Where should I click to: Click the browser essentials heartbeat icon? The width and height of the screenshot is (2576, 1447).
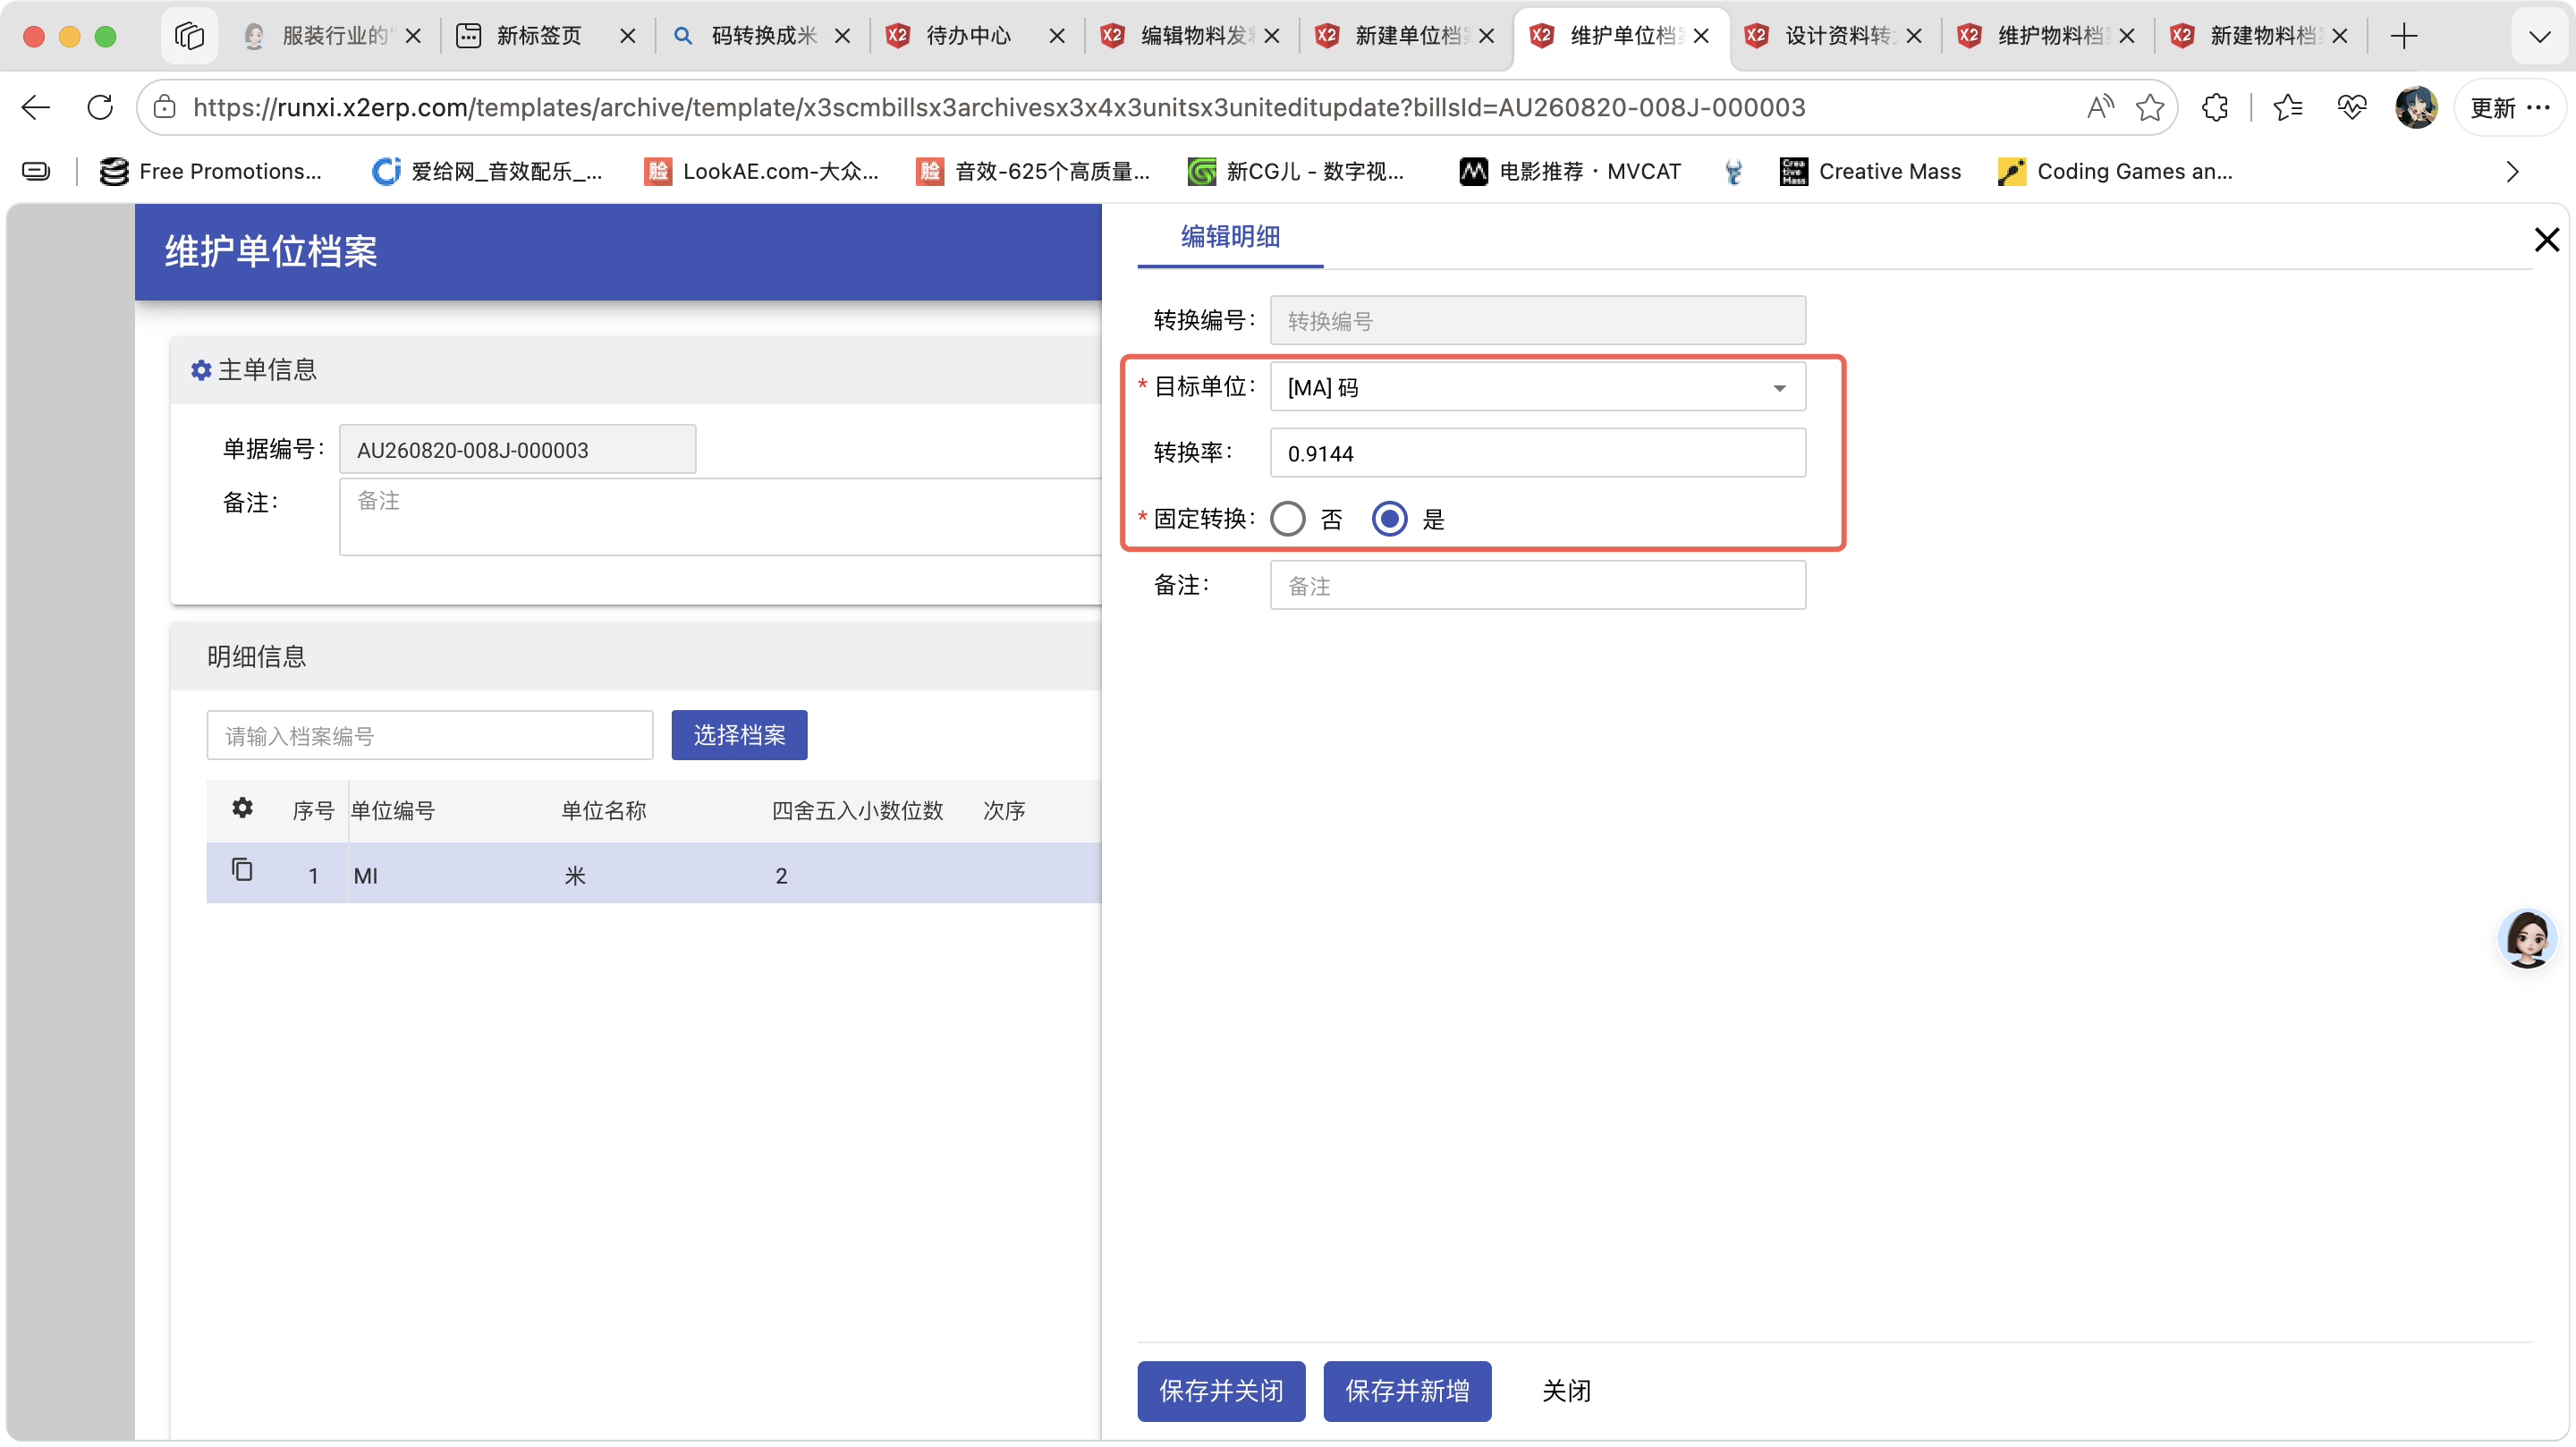coord(2351,107)
